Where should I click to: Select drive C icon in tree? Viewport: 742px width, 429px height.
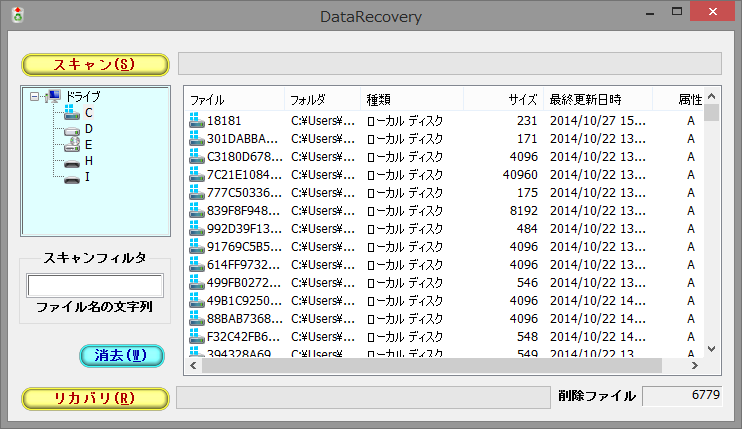coord(72,113)
